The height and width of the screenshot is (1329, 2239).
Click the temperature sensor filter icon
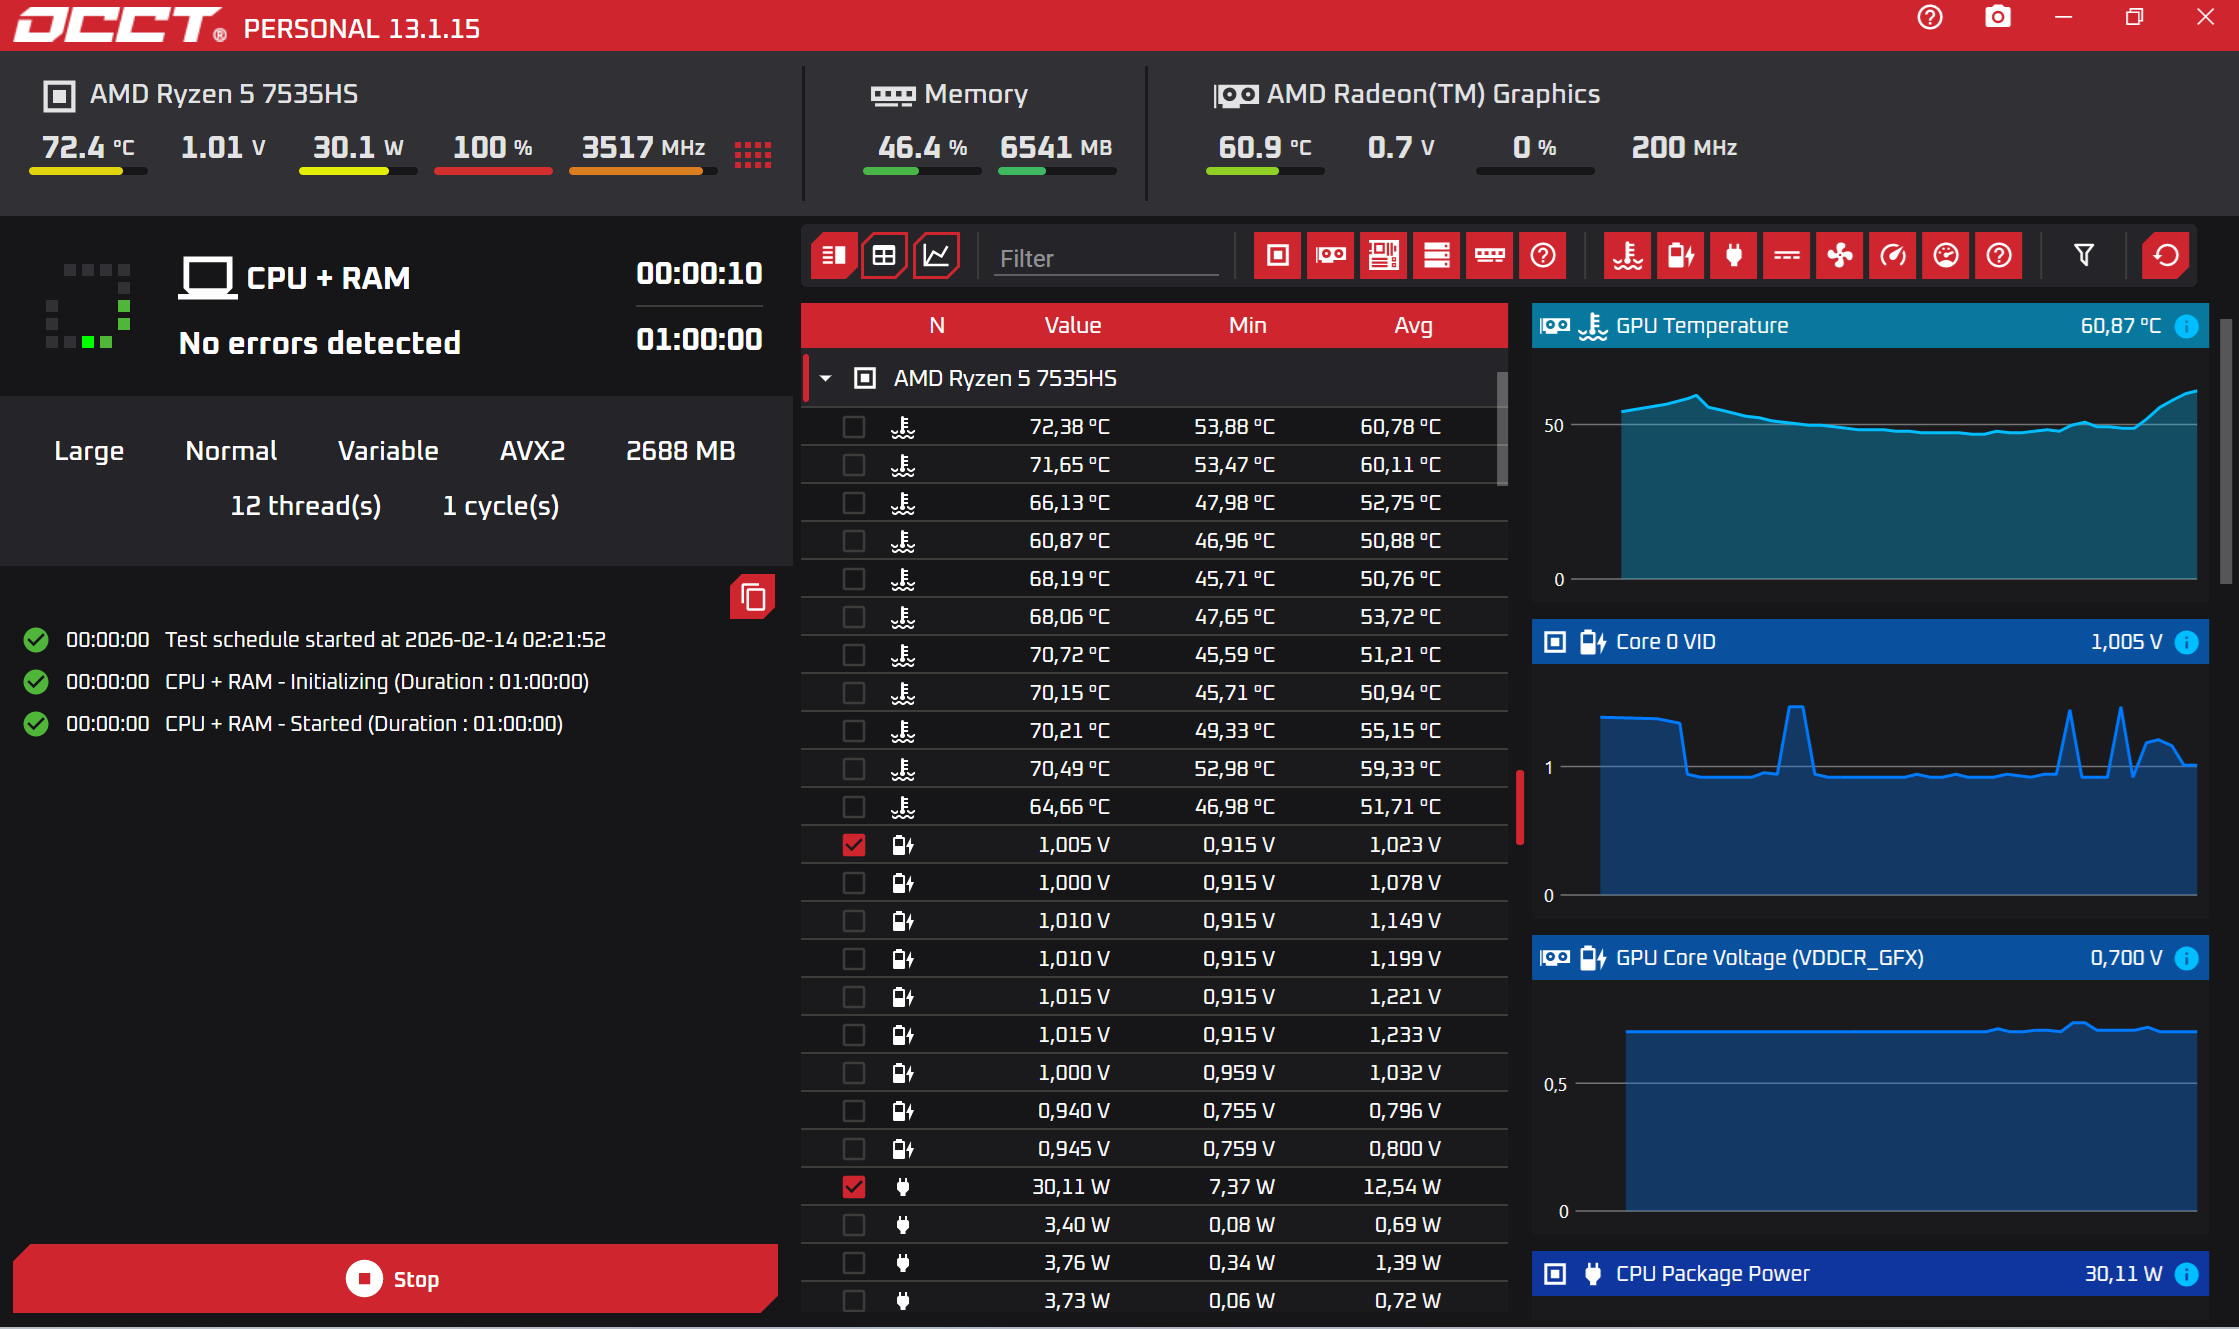1627,256
